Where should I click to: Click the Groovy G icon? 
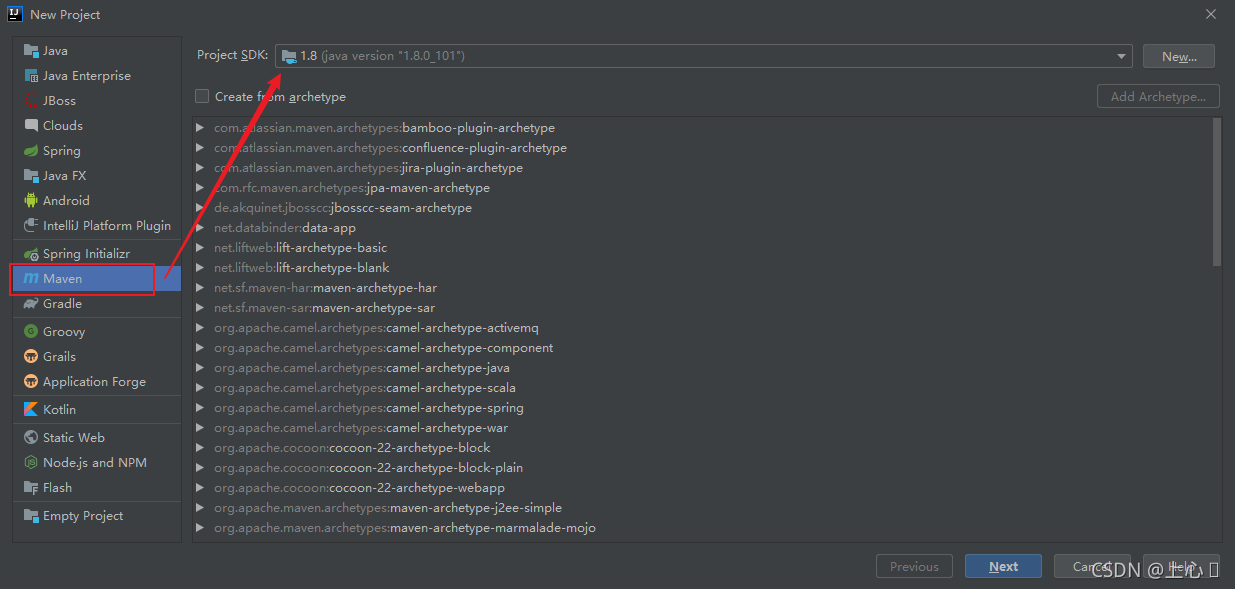pos(31,331)
